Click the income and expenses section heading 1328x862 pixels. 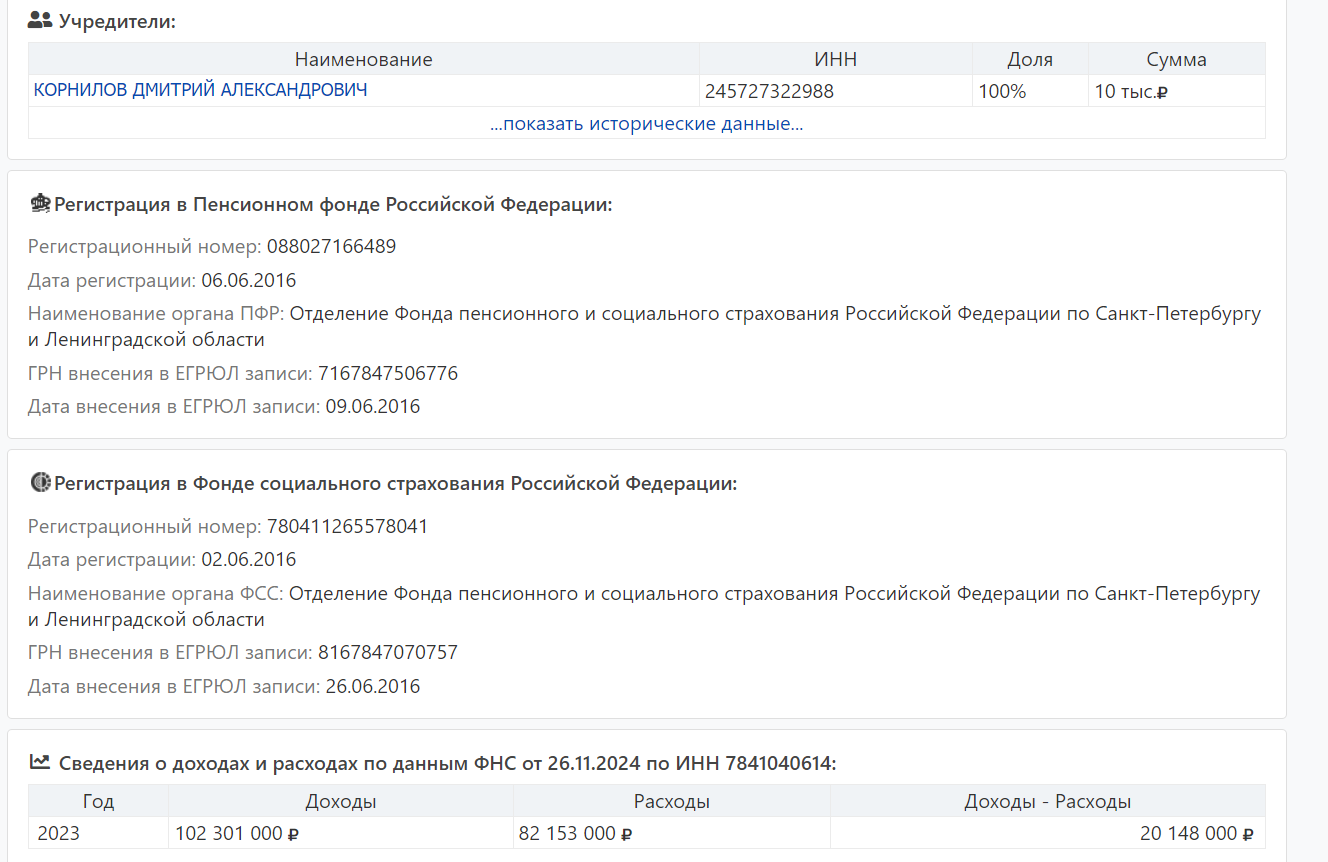pyautogui.click(x=448, y=763)
